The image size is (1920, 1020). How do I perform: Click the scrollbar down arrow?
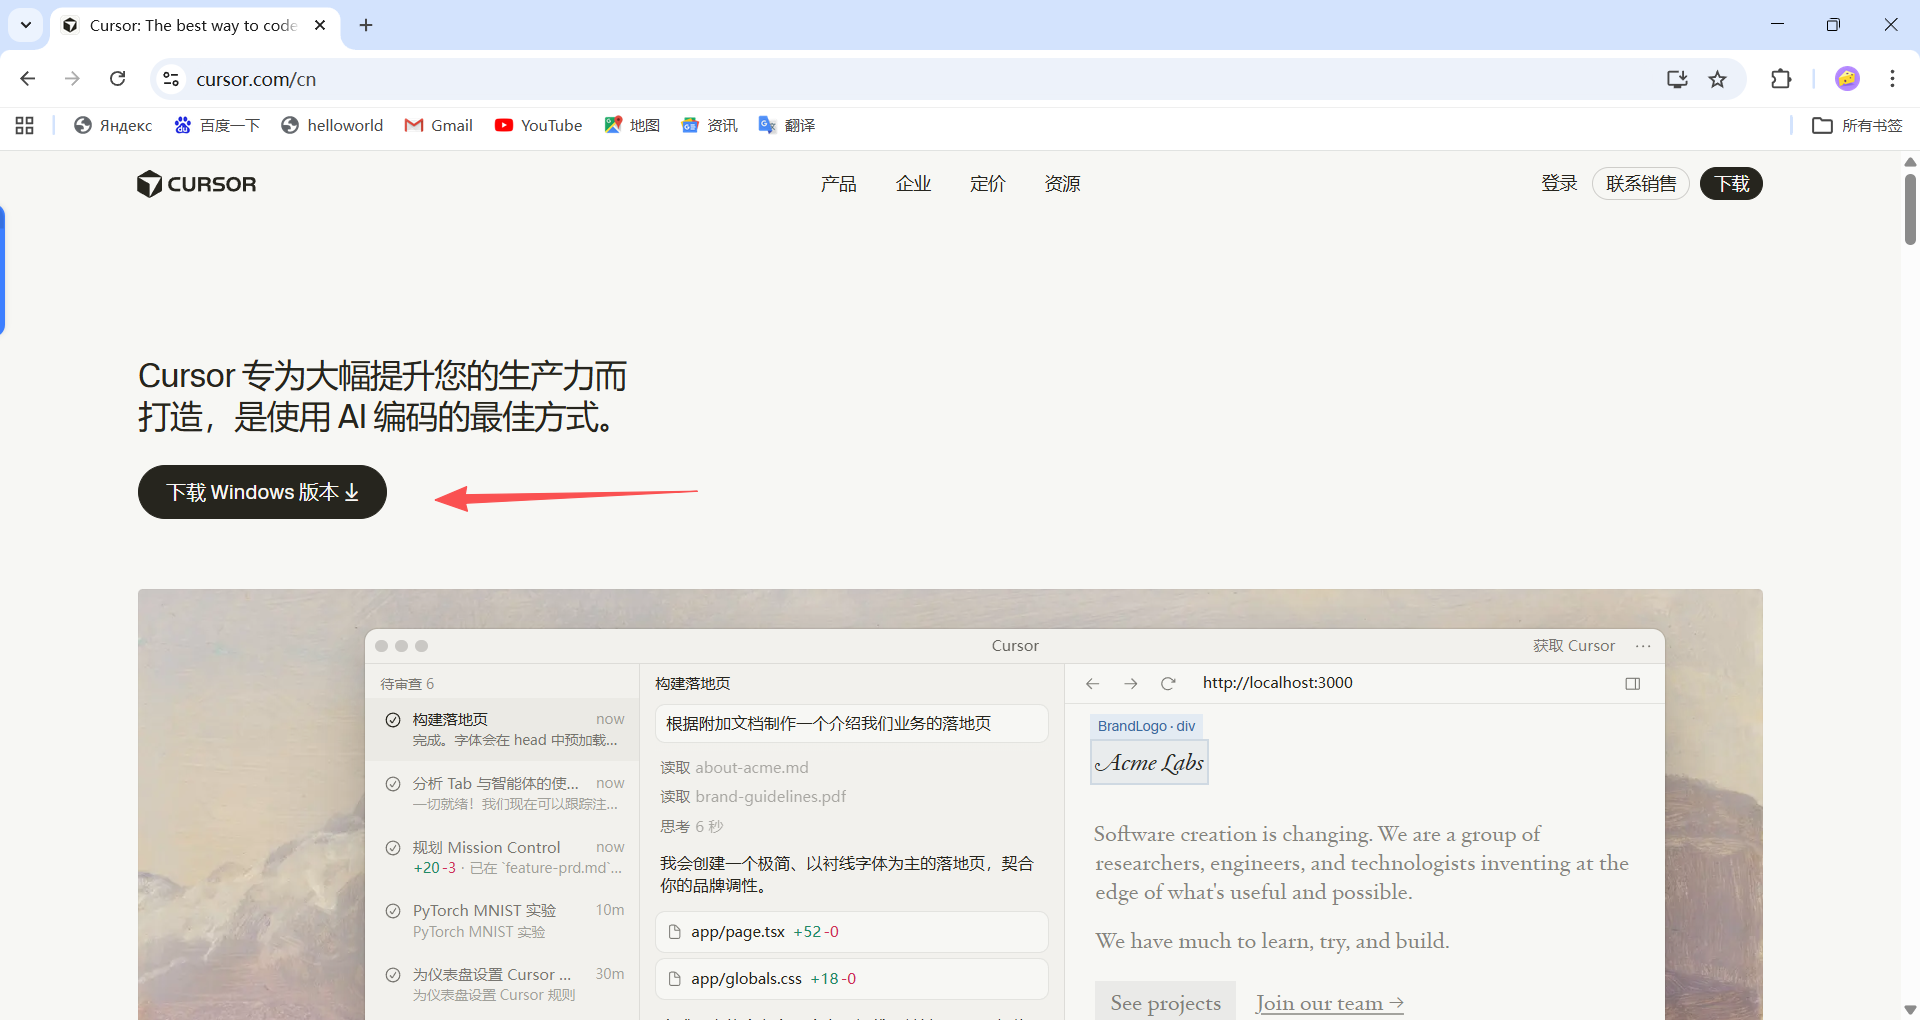pyautogui.click(x=1910, y=1010)
